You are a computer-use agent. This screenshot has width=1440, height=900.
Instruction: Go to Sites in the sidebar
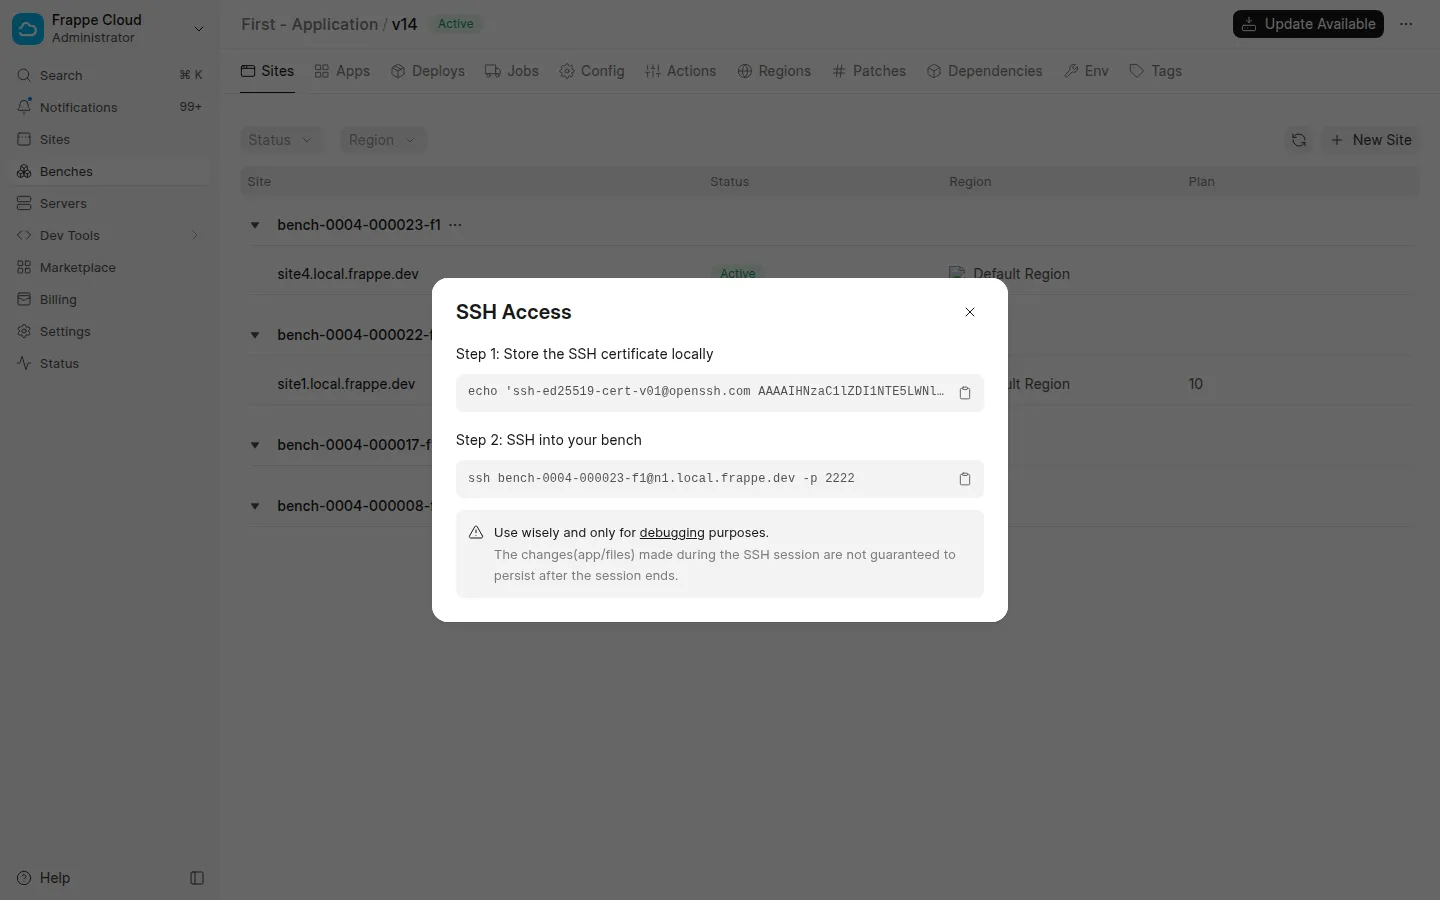coord(110,139)
